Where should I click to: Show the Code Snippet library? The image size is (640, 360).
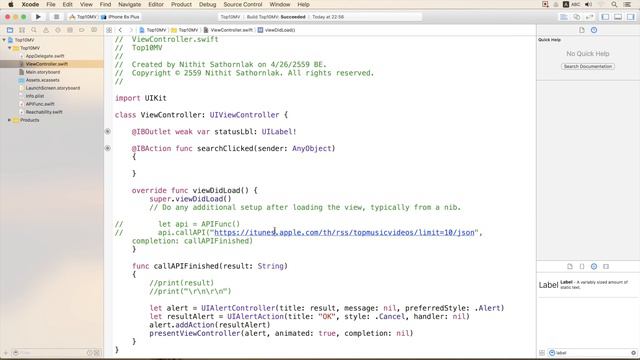pos(582,267)
